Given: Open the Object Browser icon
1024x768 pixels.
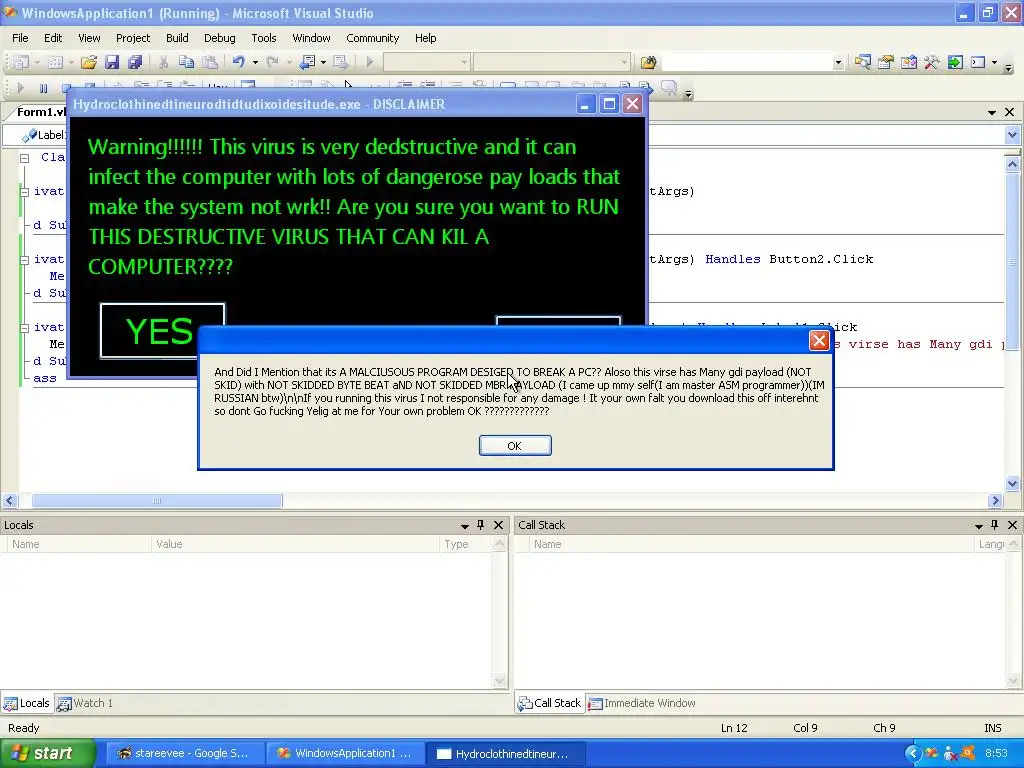Looking at the screenshot, I should coord(908,62).
